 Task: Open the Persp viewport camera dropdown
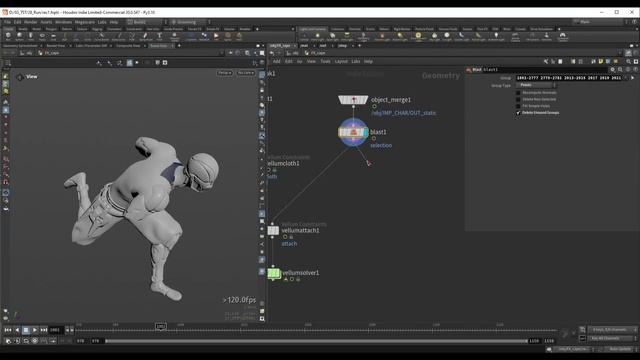point(224,73)
